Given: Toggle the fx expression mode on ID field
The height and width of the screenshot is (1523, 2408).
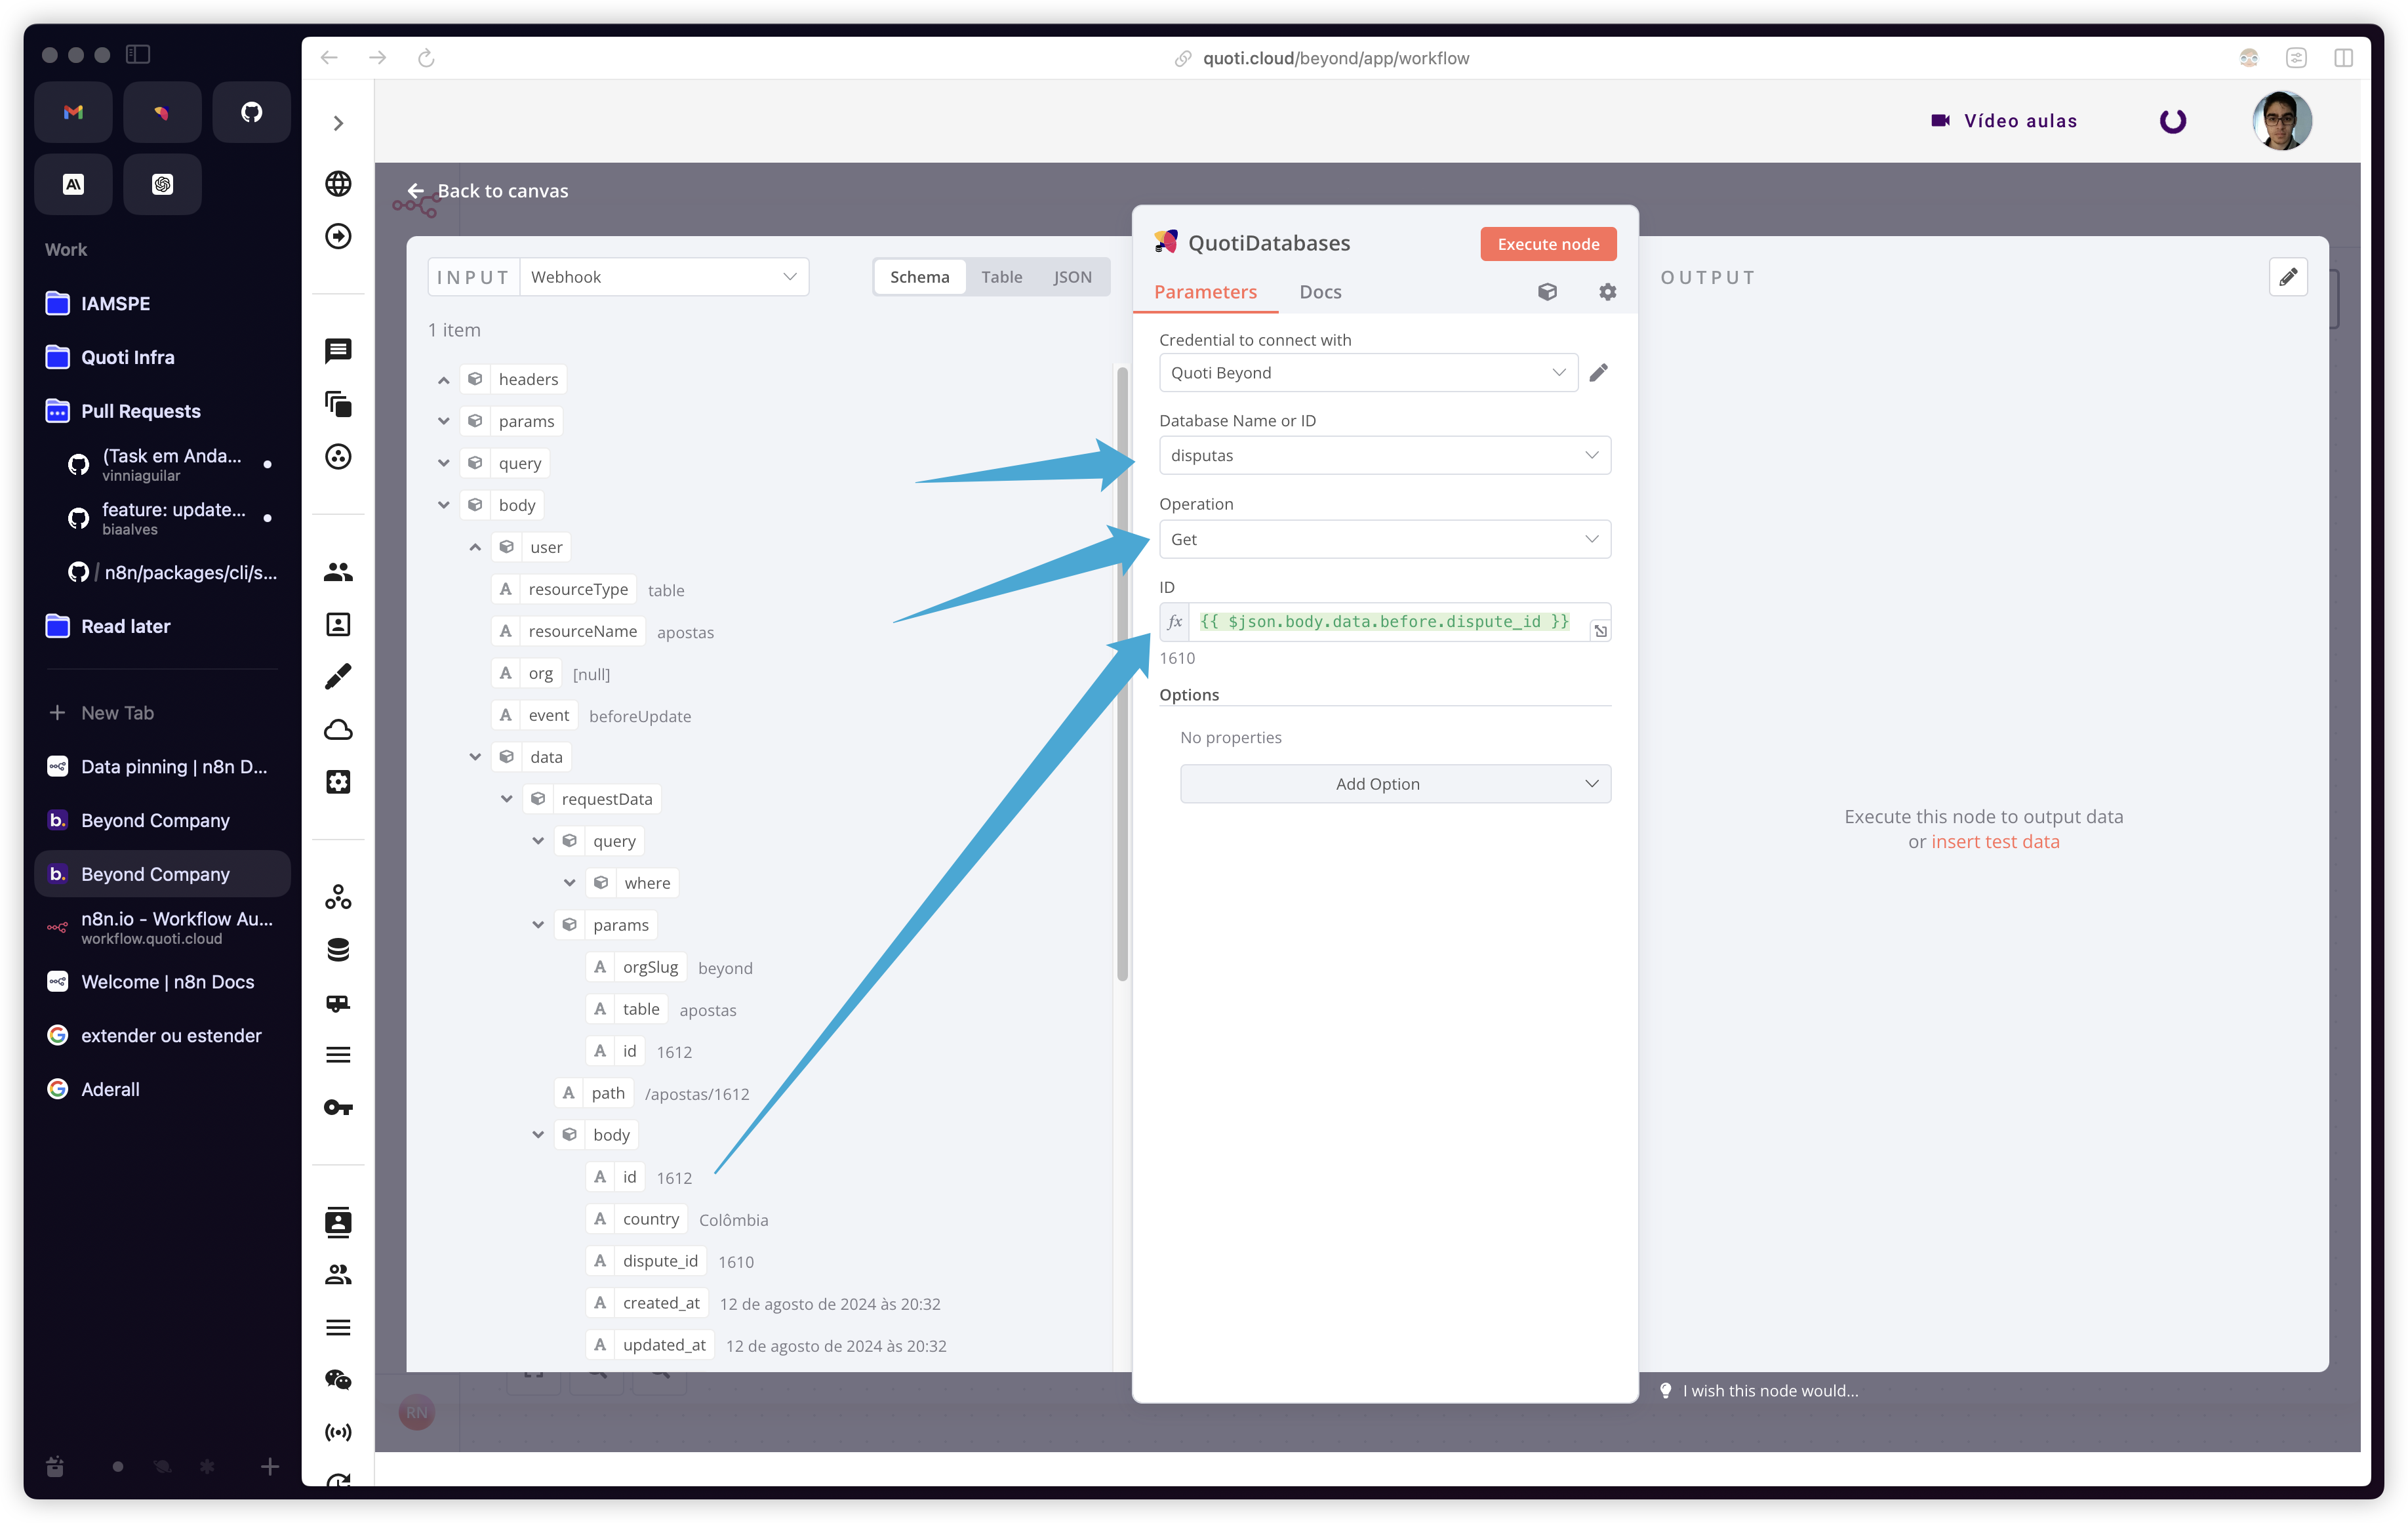Looking at the screenshot, I should tap(1175, 622).
